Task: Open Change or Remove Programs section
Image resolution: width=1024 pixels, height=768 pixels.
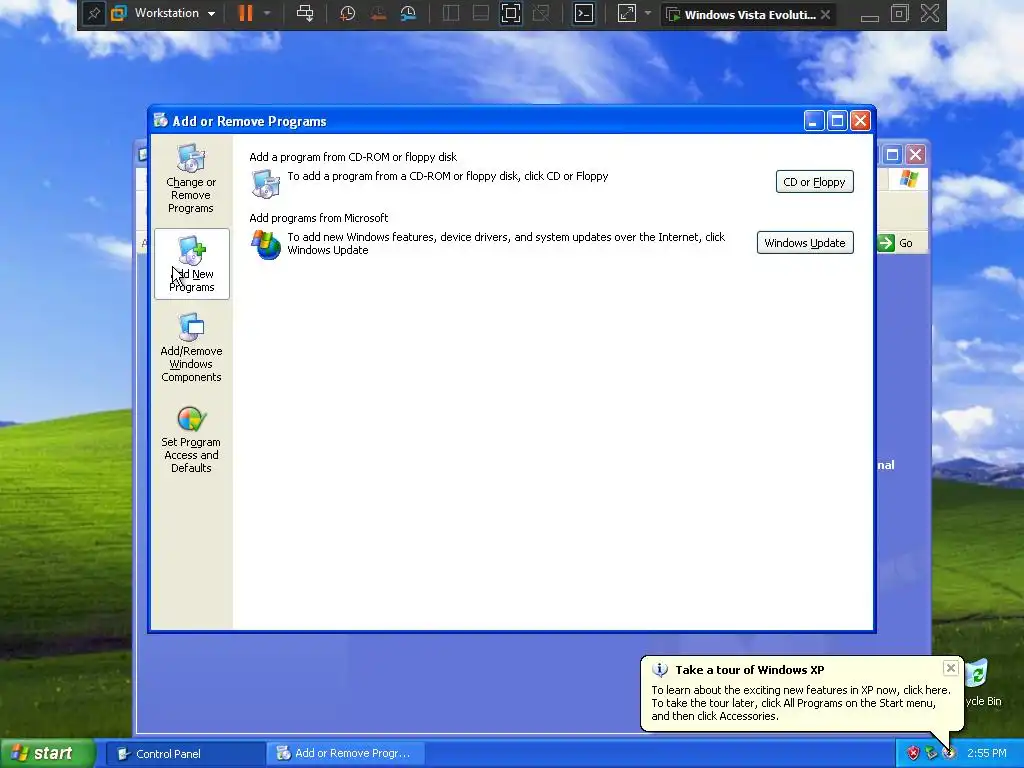Action: coord(191,179)
